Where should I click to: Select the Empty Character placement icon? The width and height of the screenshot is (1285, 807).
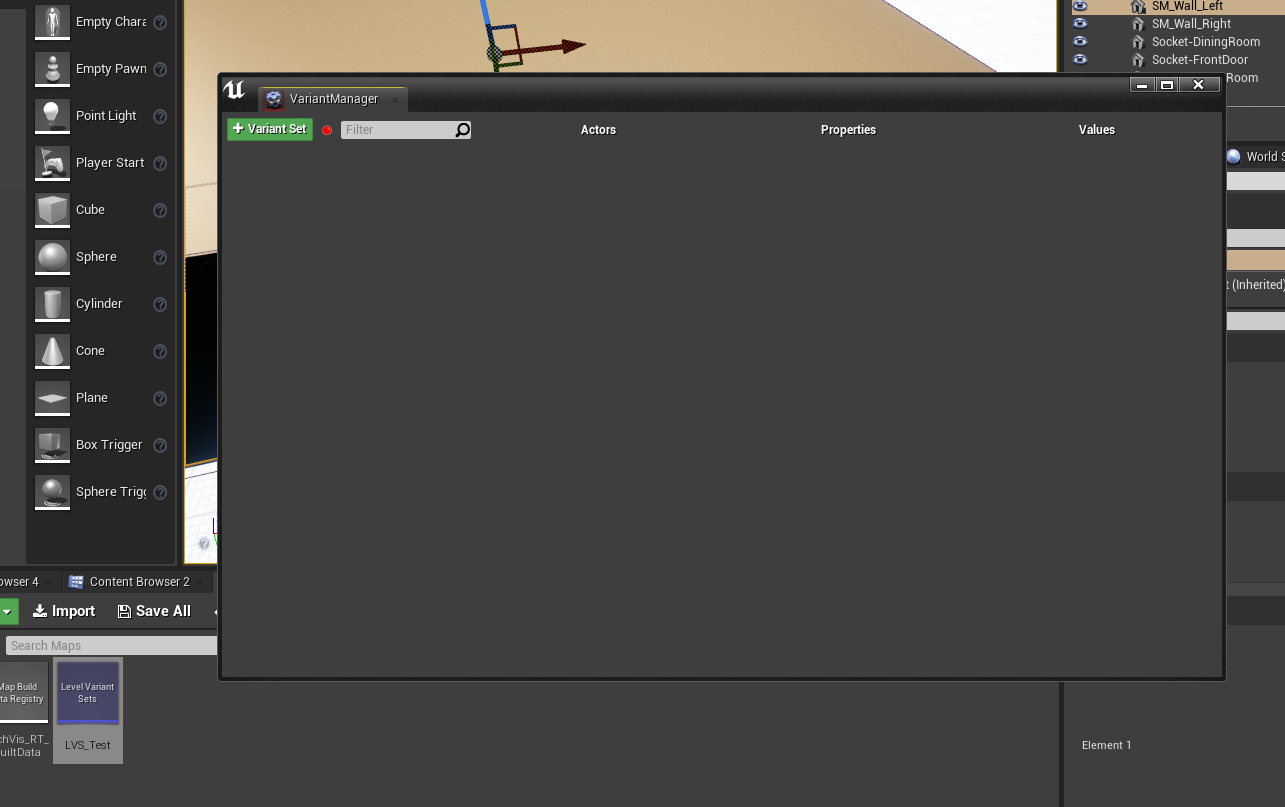(52, 21)
